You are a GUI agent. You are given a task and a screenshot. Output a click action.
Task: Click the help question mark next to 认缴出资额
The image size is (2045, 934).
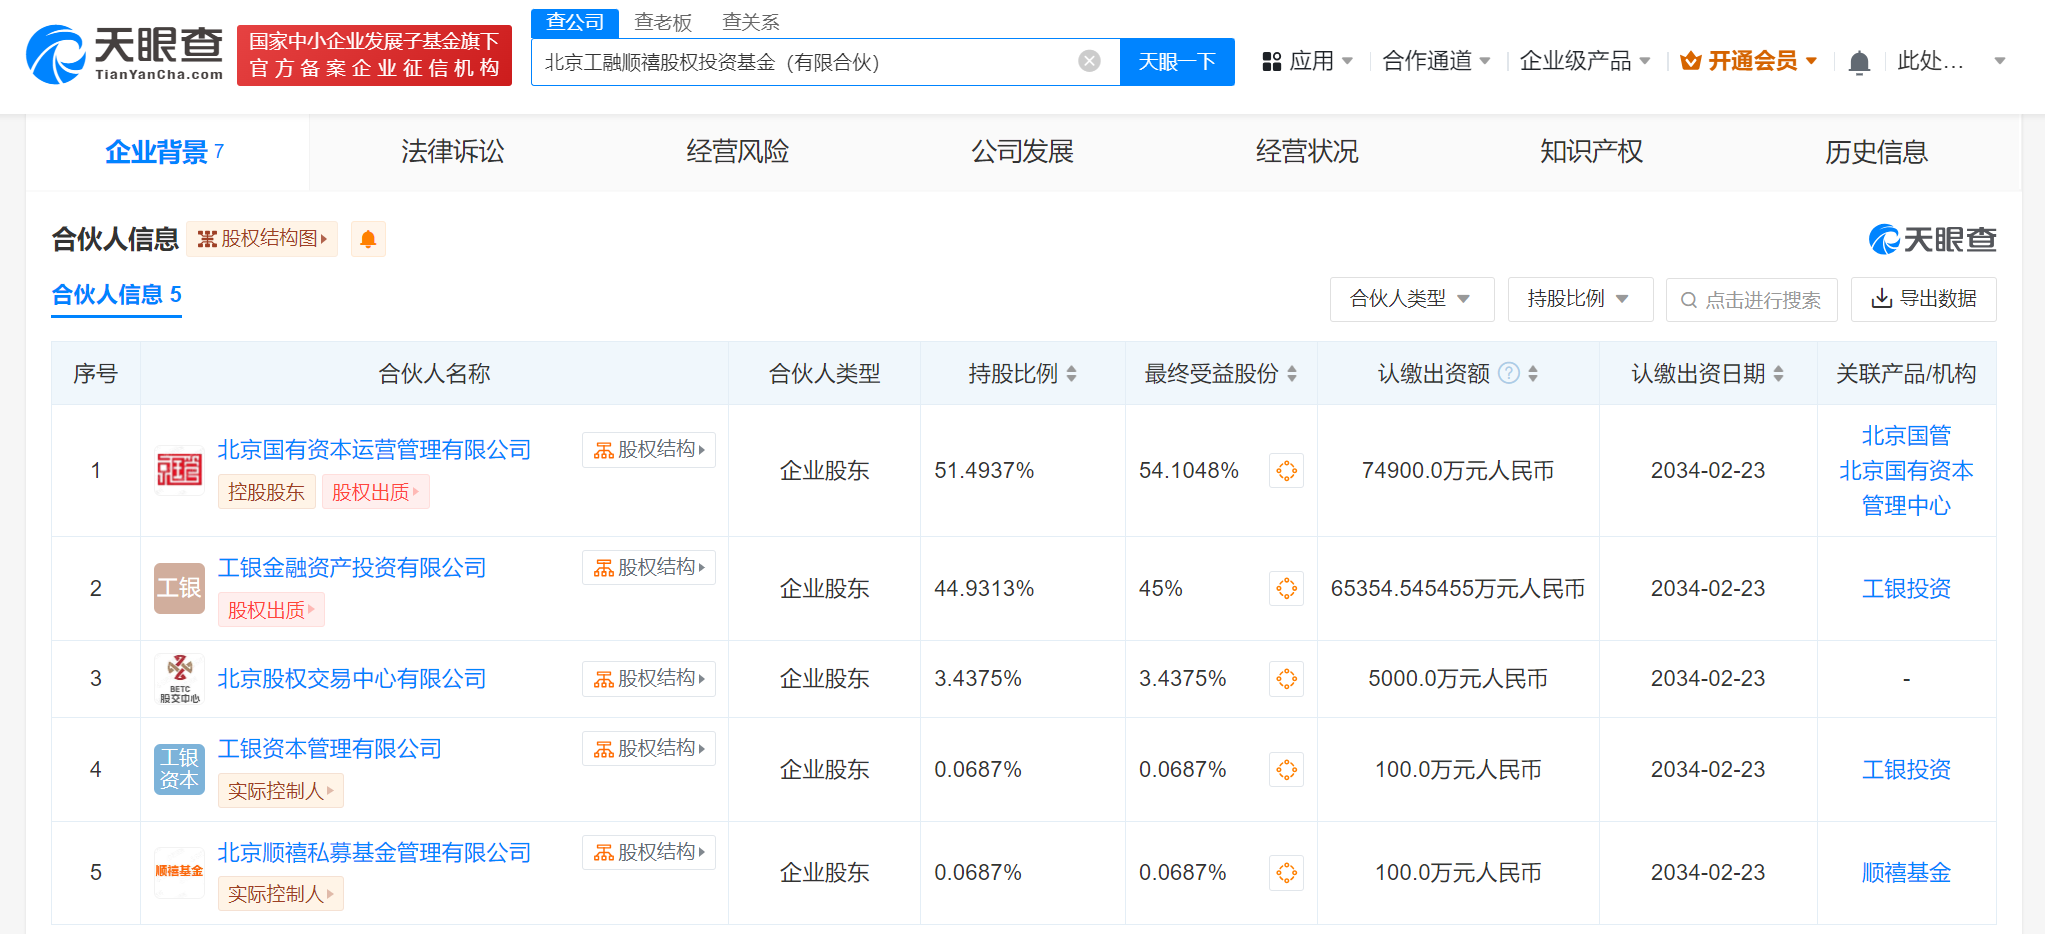click(1509, 373)
